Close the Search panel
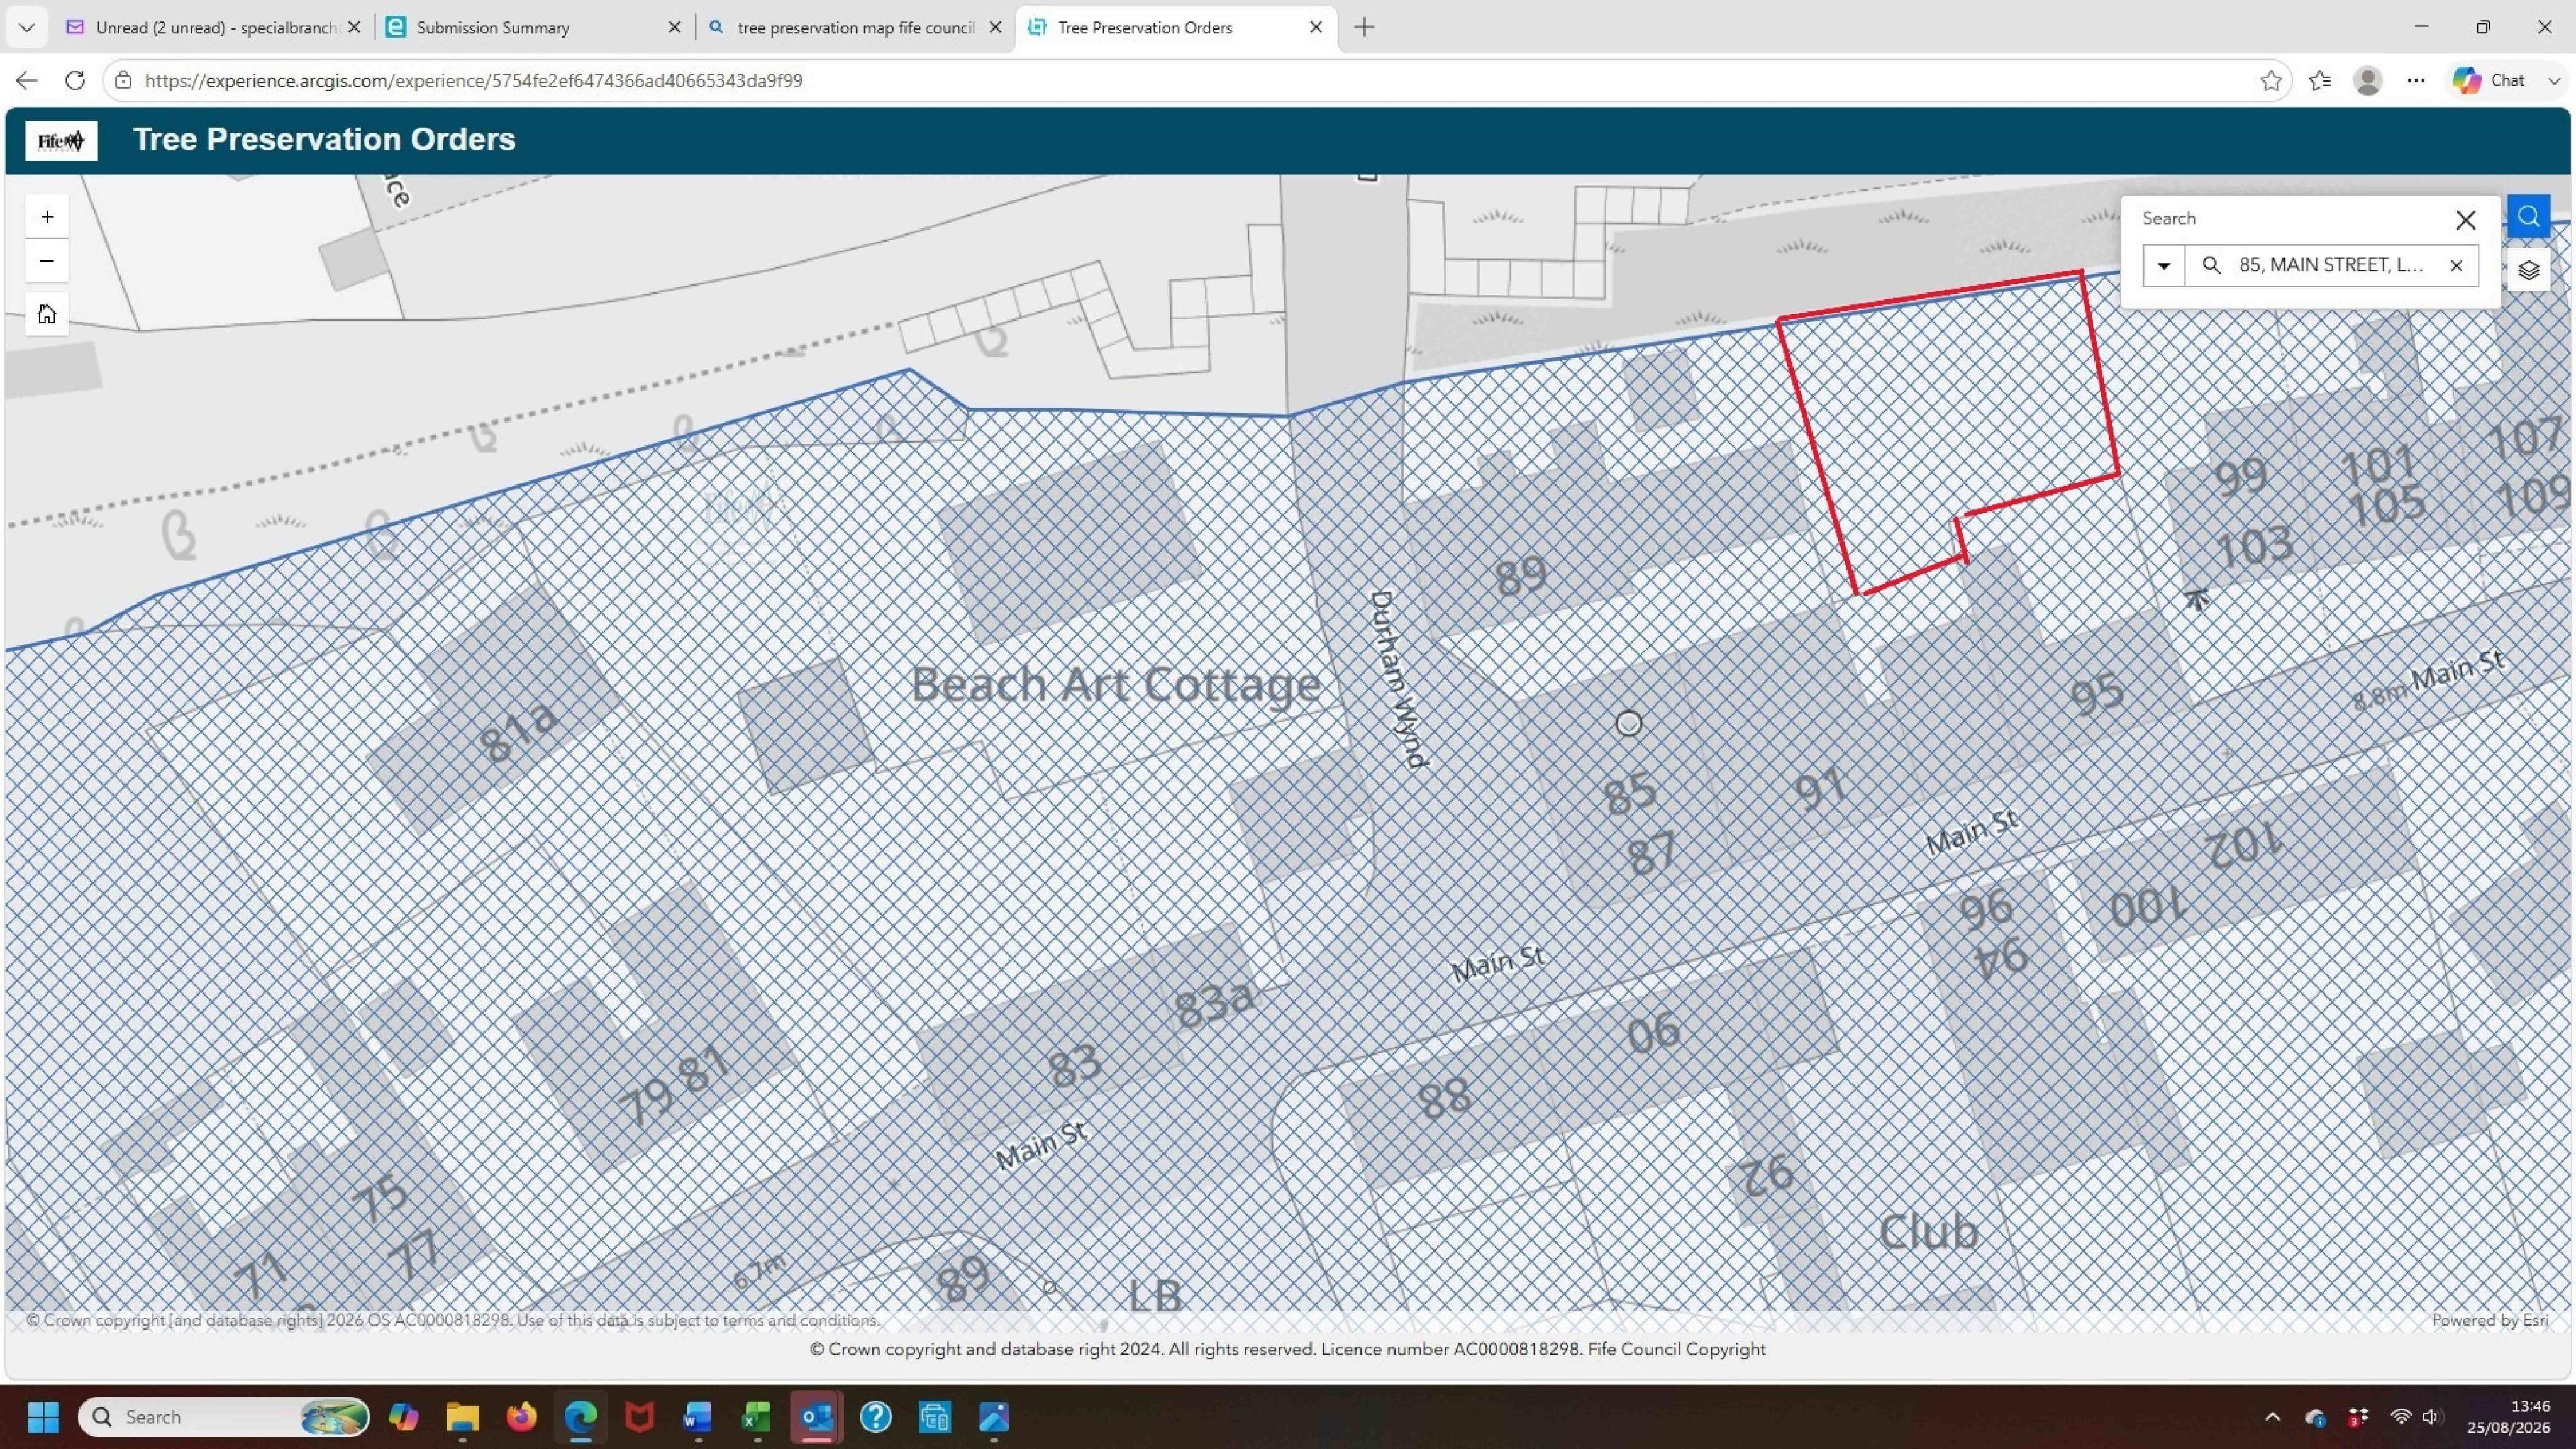 pyautogui.click(x=2465, y=220)
